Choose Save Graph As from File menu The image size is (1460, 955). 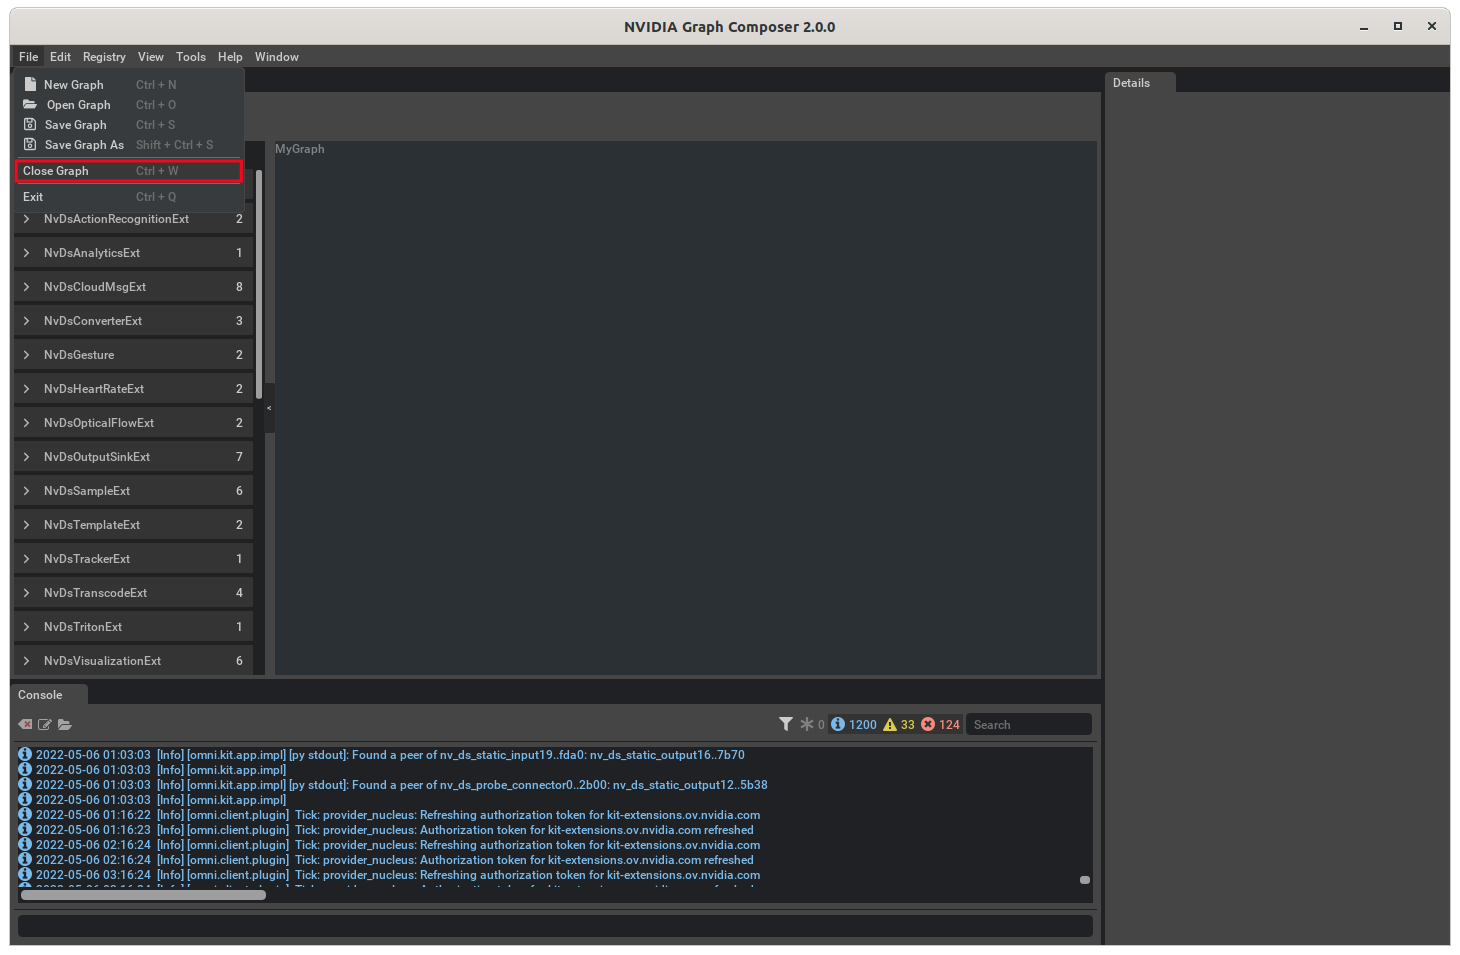pos(83,144)
